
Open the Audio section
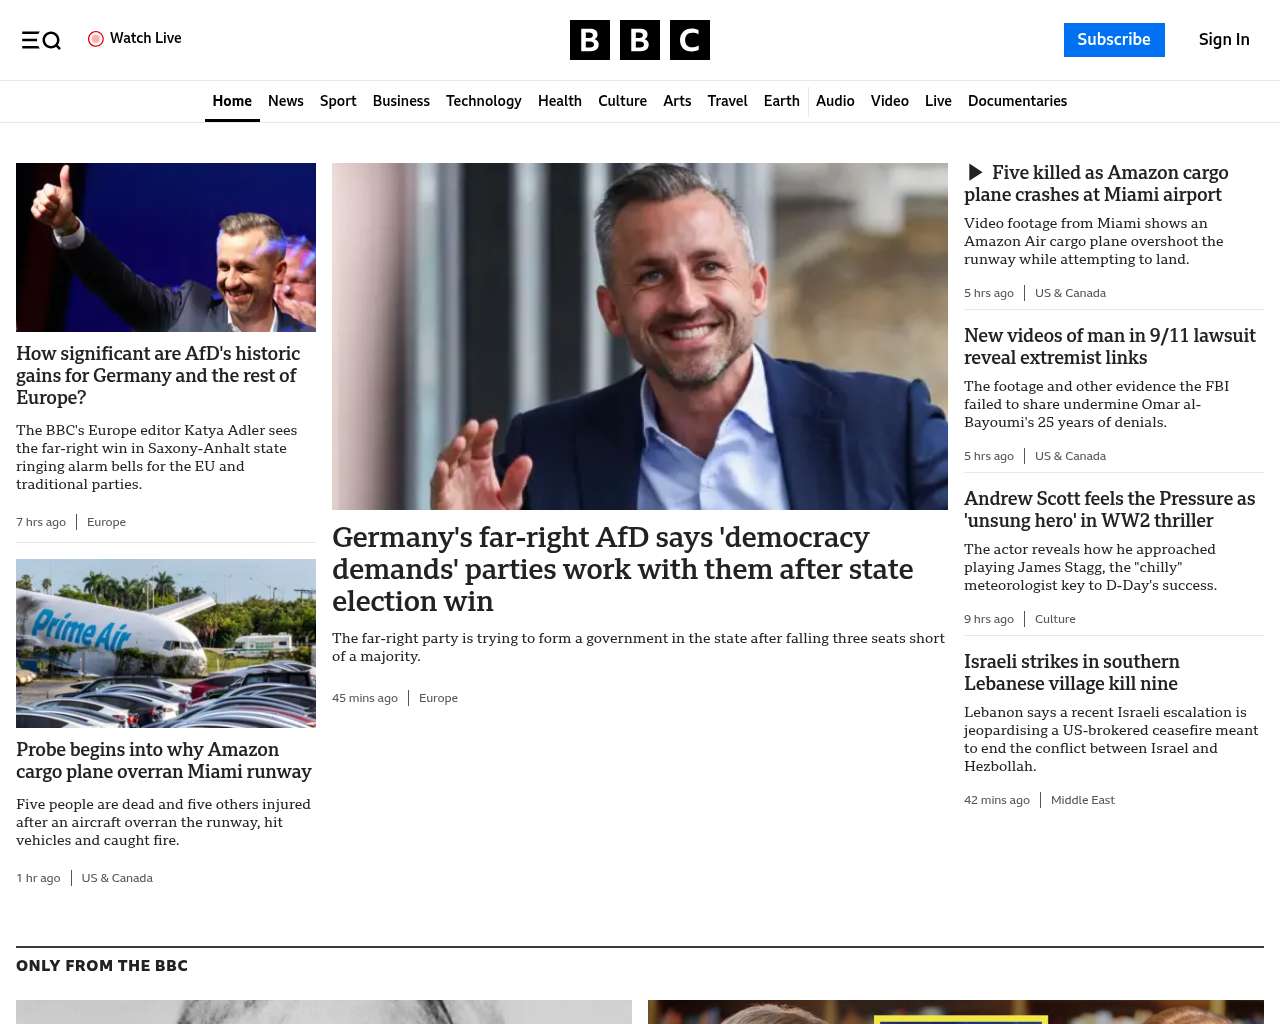835,101
